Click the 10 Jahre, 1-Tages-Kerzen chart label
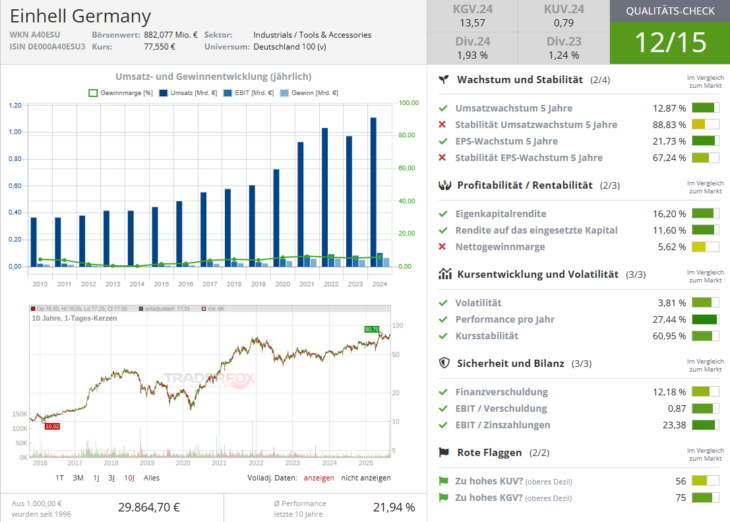 [x=74, y=319]
